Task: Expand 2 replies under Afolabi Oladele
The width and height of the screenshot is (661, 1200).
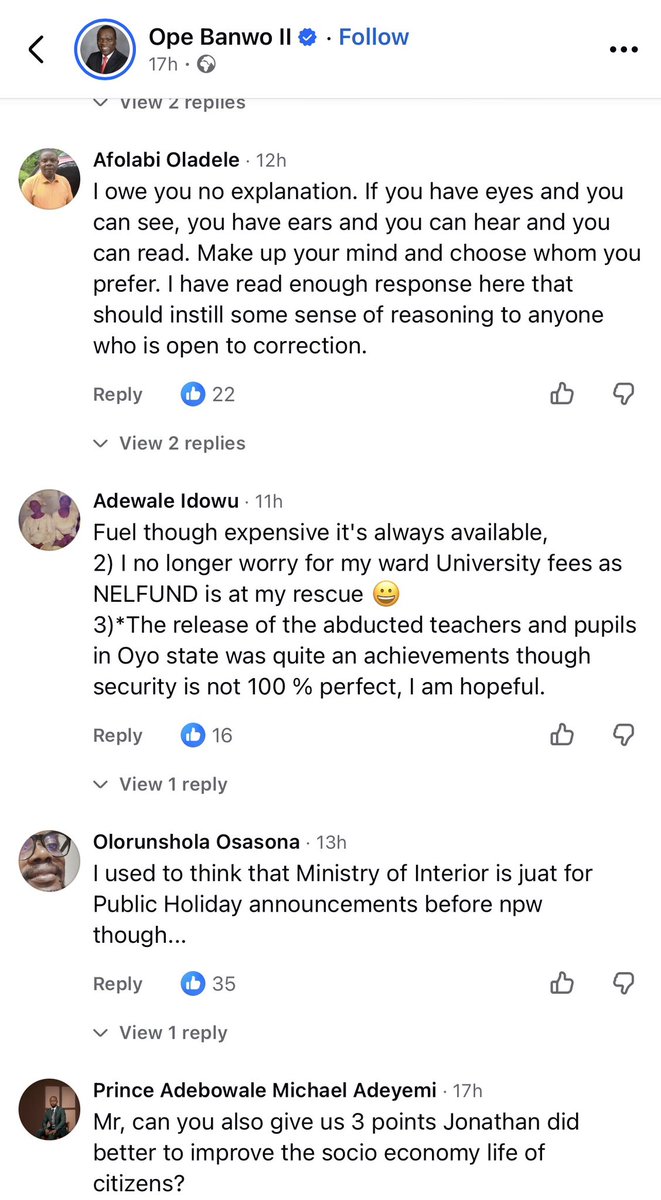Action: pos(168,443)
